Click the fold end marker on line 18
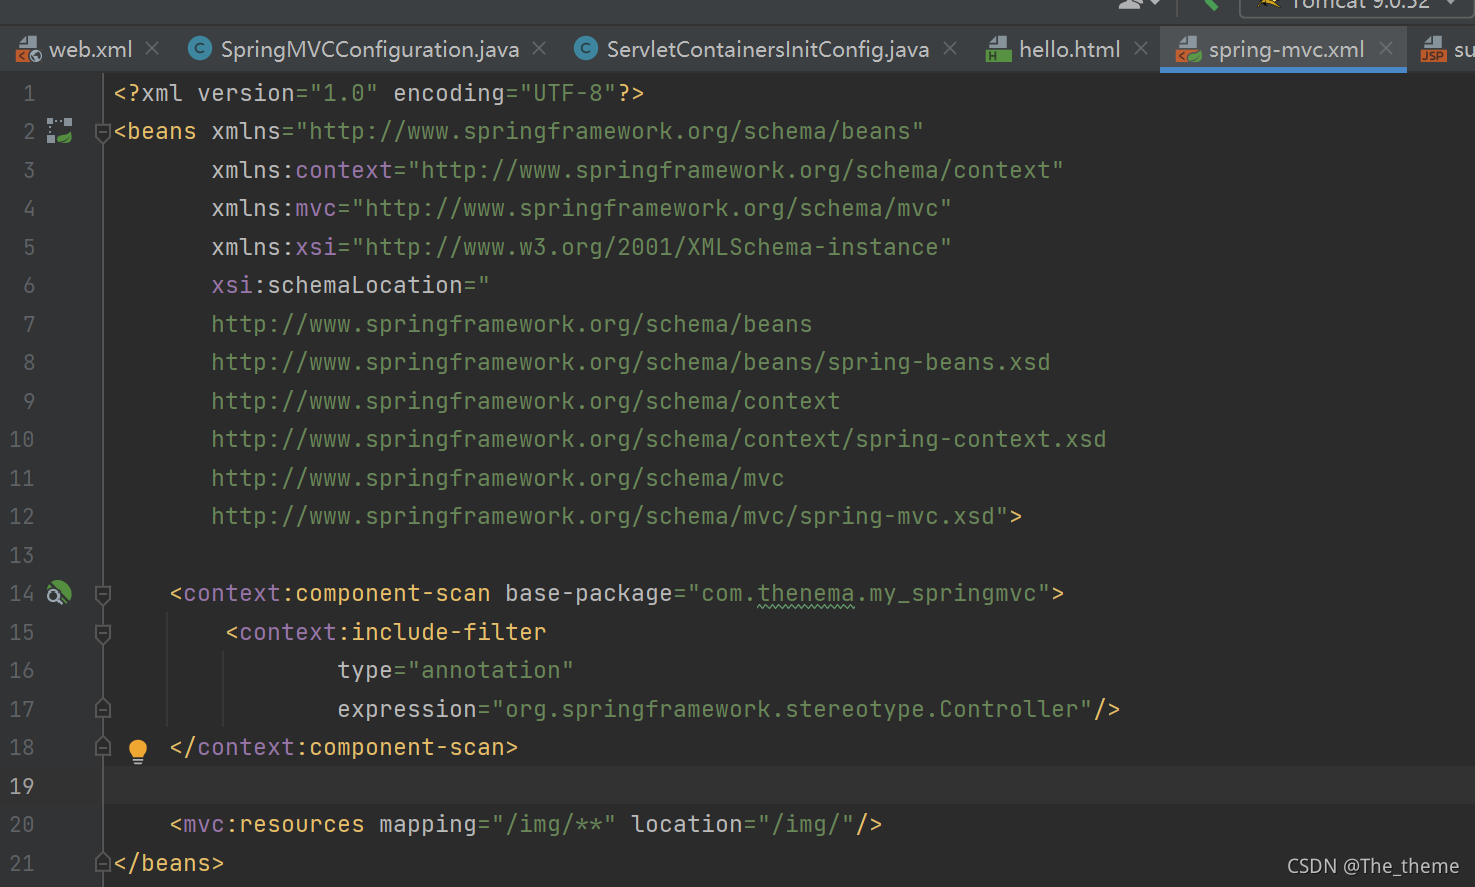The height and width of the screenshot is (887, 1475). coord(102,747)
